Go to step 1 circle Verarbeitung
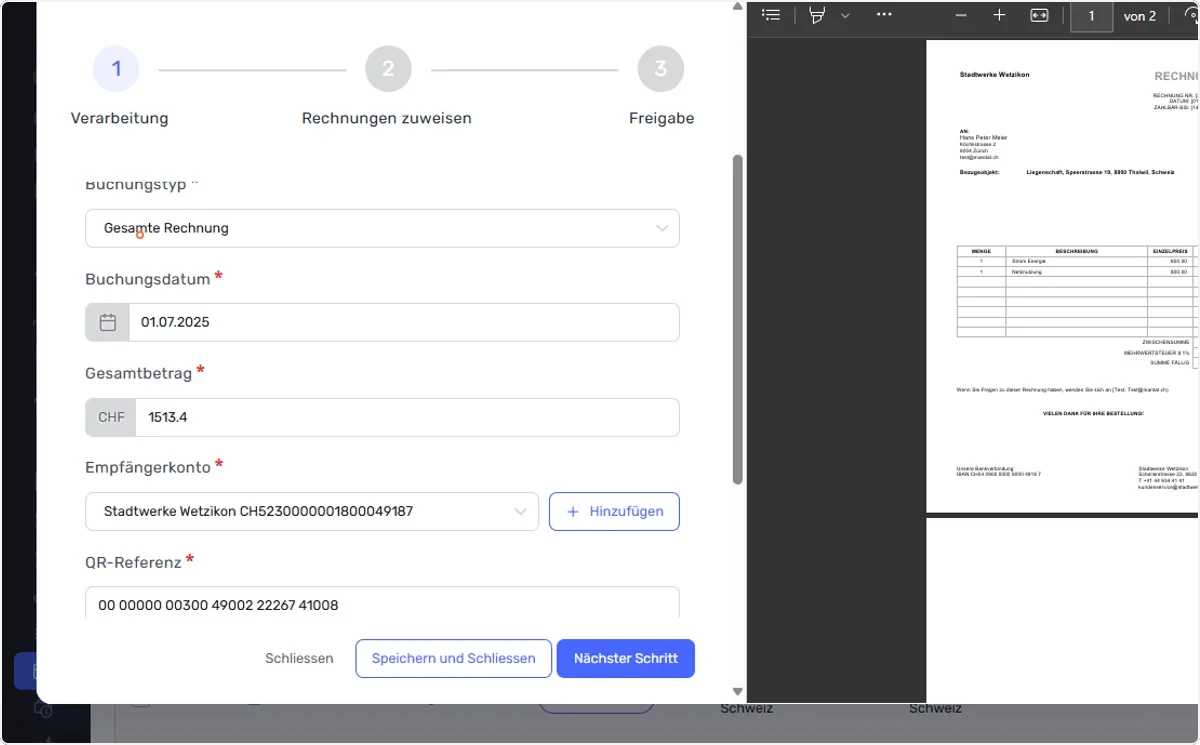Image resolution: width=1200 pixels, height=745 pixels. click(x=116, y=69)
